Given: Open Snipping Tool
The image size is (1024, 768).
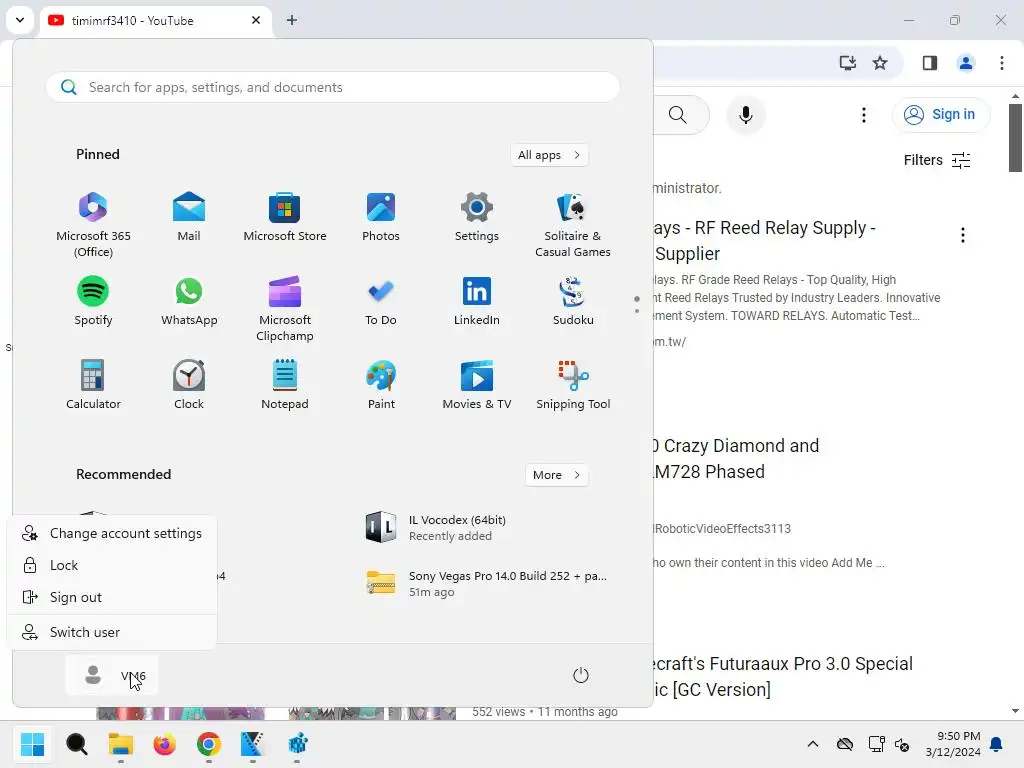Looking at the screenshot, I should 573,384.
